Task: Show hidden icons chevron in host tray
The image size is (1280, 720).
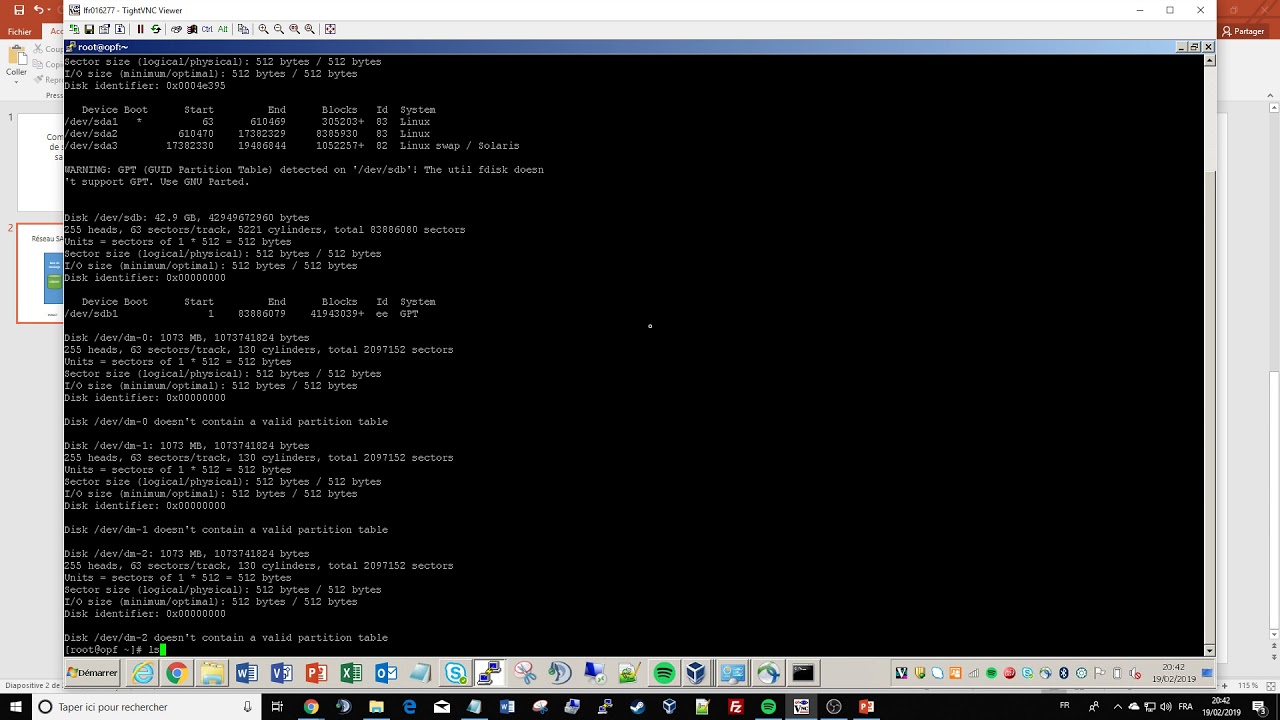Action: click(1118, 707)
